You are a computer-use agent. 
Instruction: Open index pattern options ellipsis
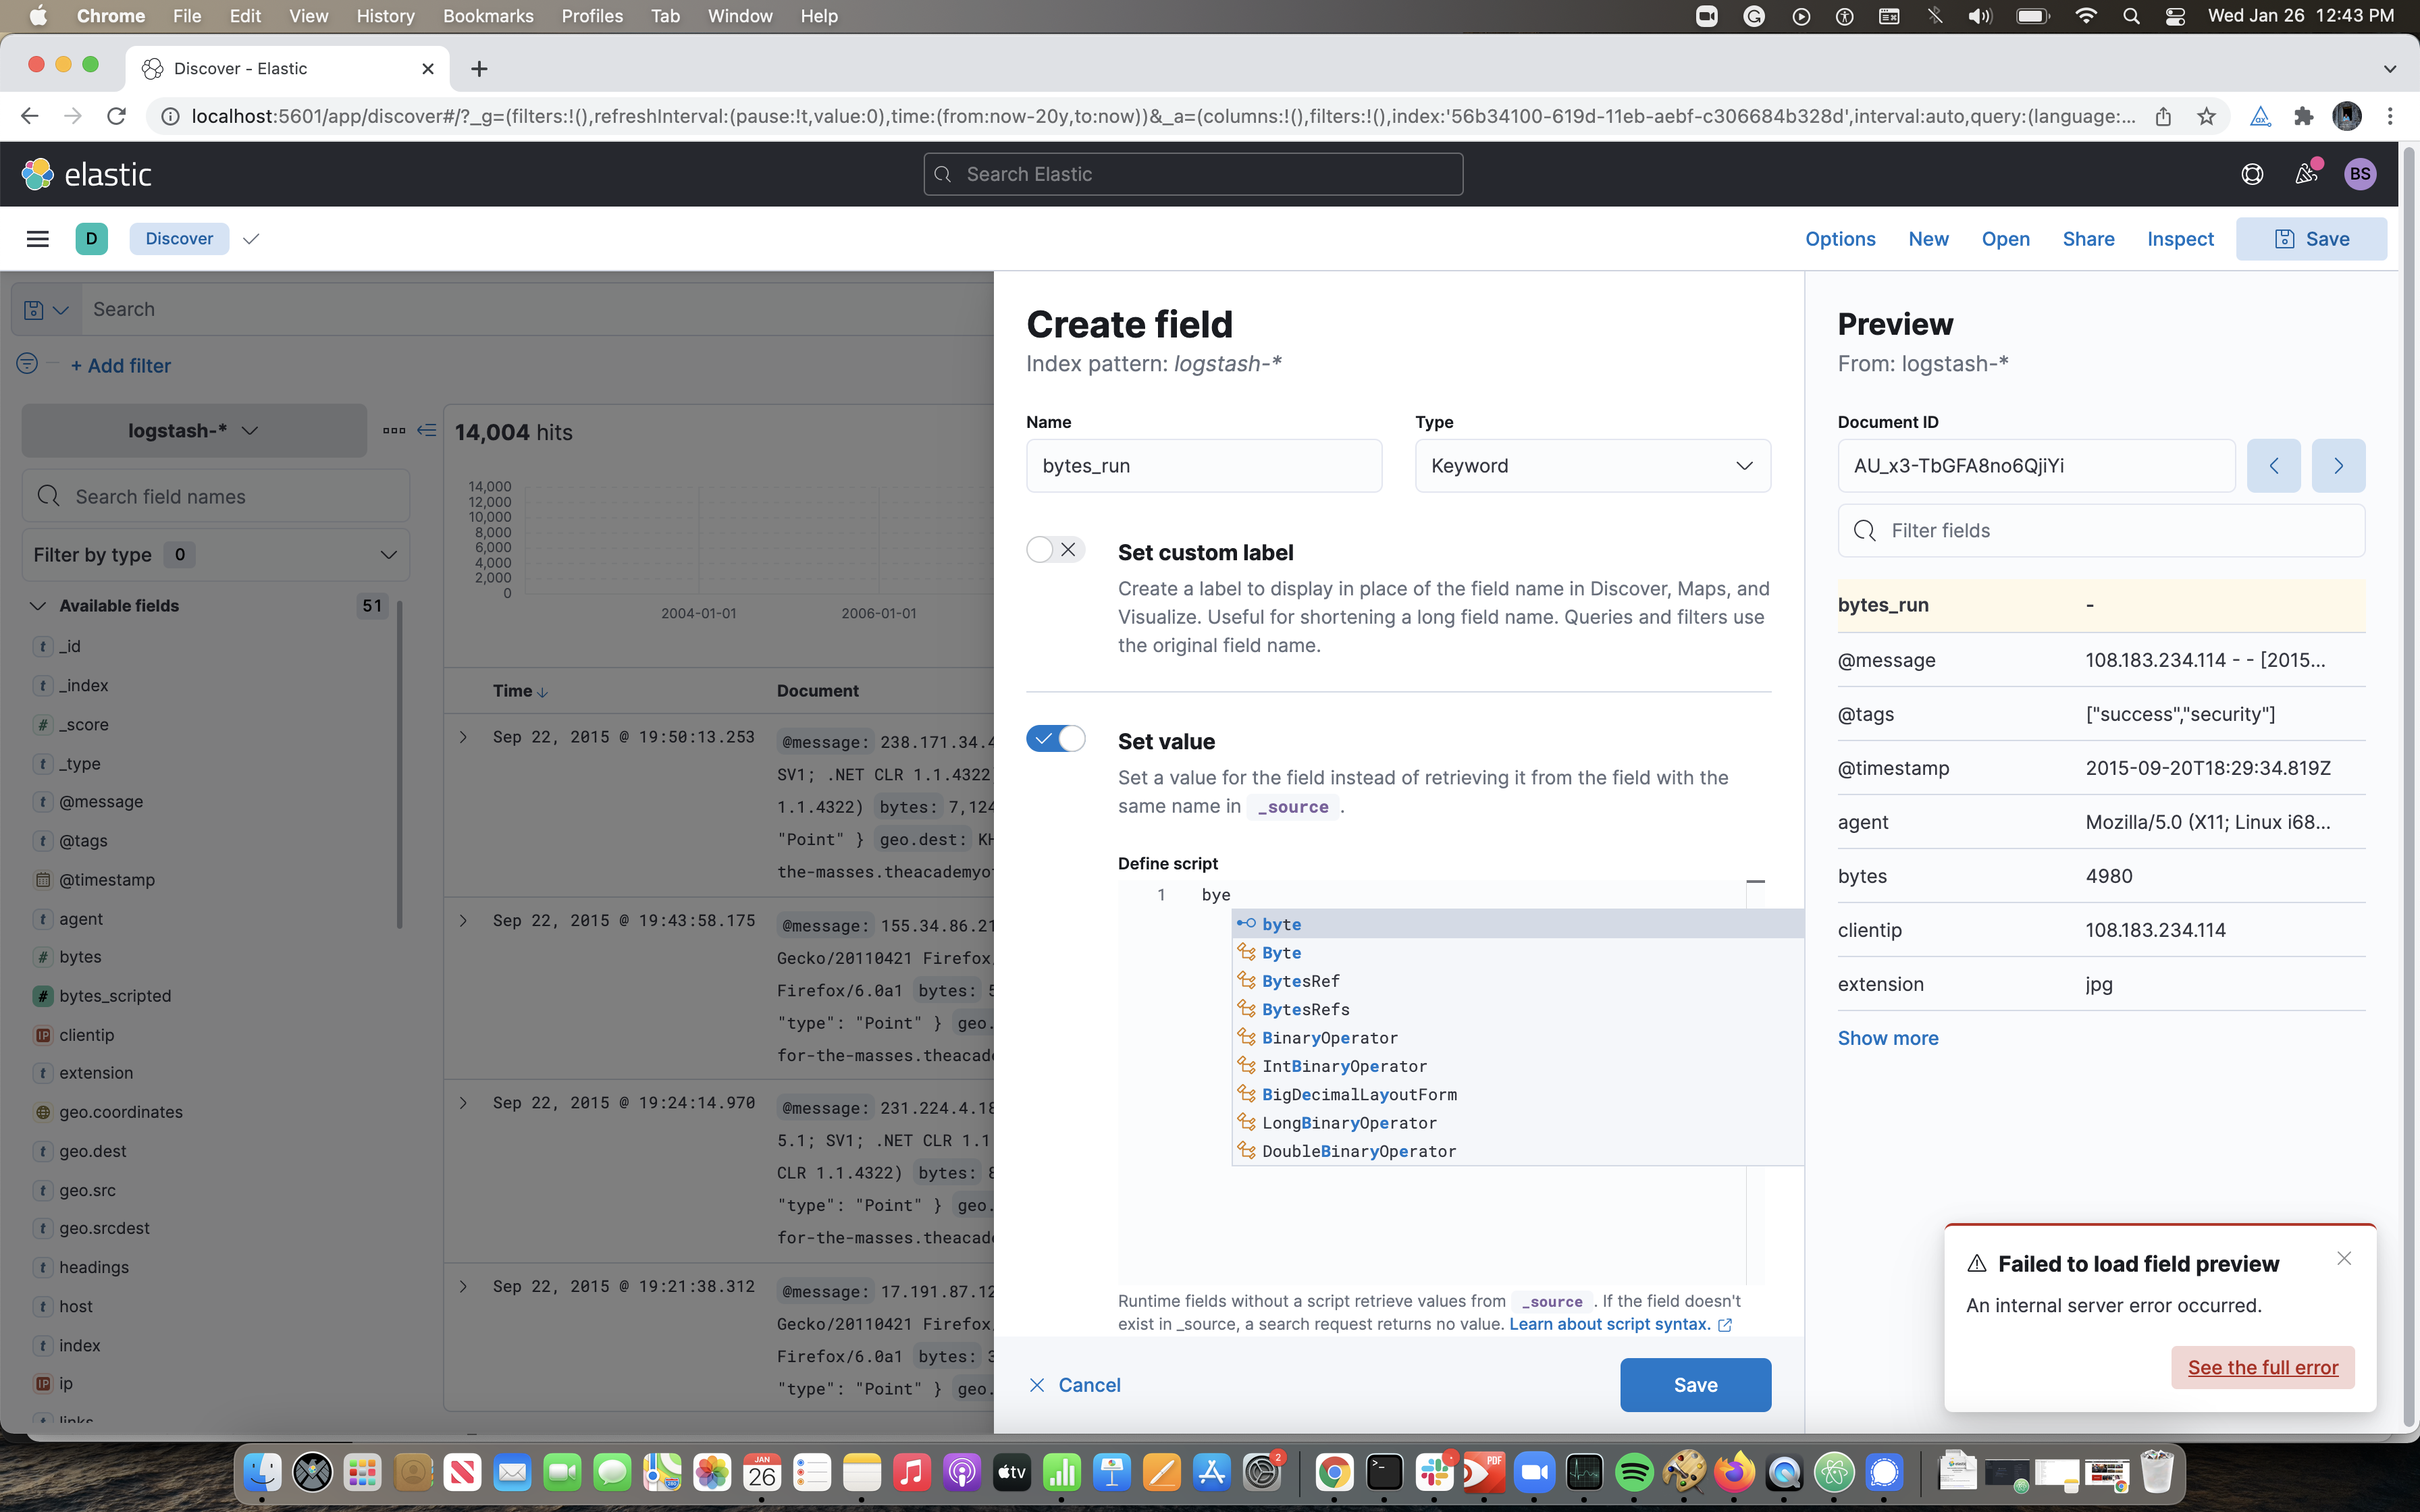(394, 431)
